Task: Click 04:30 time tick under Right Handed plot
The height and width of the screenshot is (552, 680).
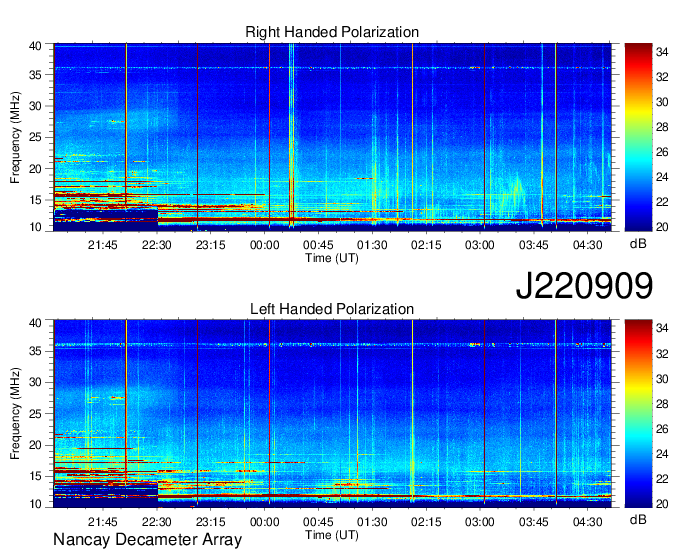Action: tap(588, 245)
